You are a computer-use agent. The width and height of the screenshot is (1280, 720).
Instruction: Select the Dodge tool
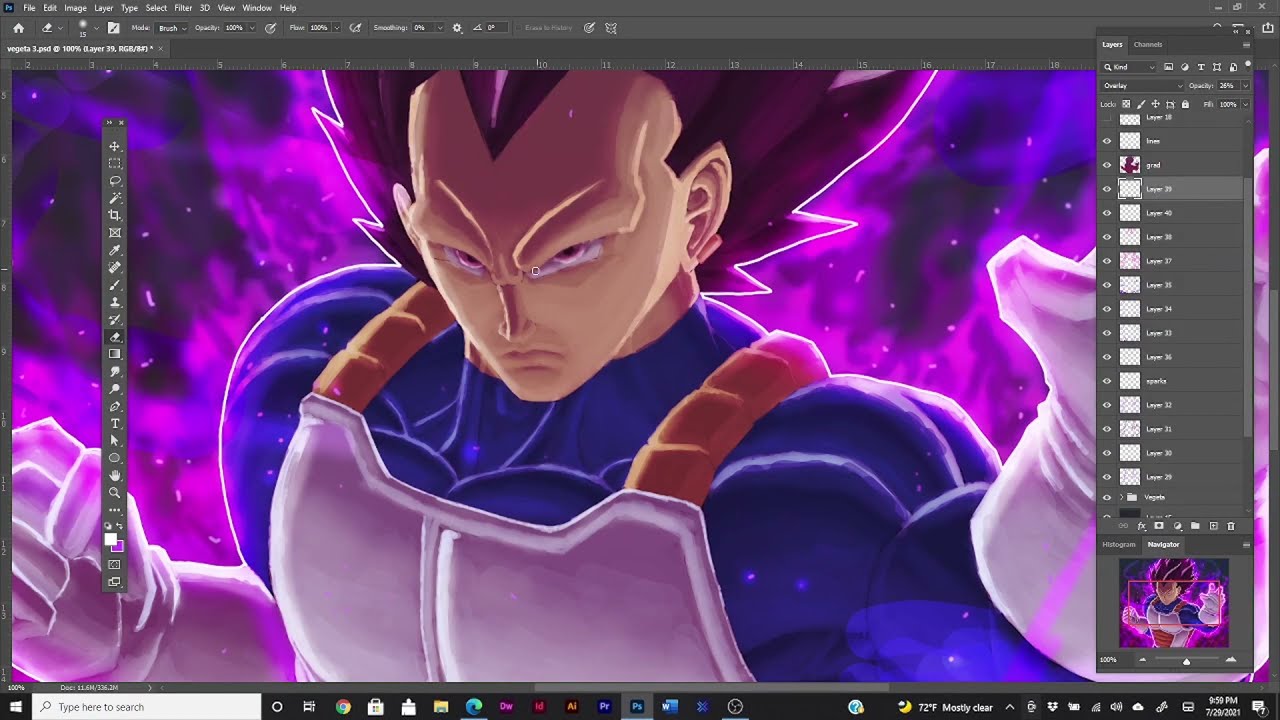pos(114,389)
